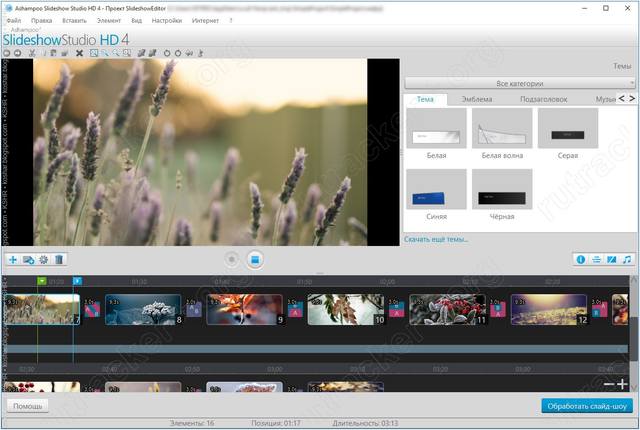
Task: Click the Обработать слайд-шоу button
Action: click(x=587, y=406)
